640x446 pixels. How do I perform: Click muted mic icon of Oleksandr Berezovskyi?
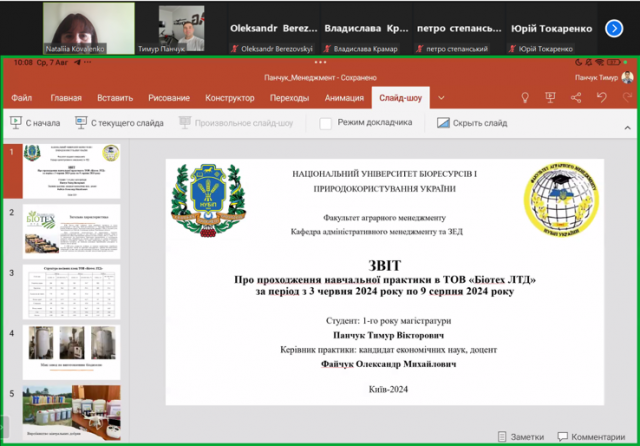tap(234, 49)
